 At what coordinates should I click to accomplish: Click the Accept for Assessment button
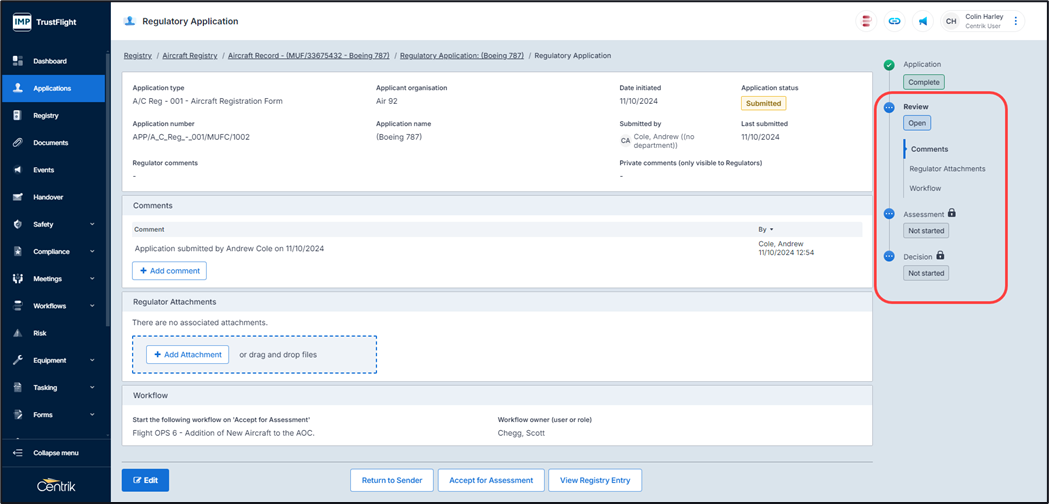point(490,480)
